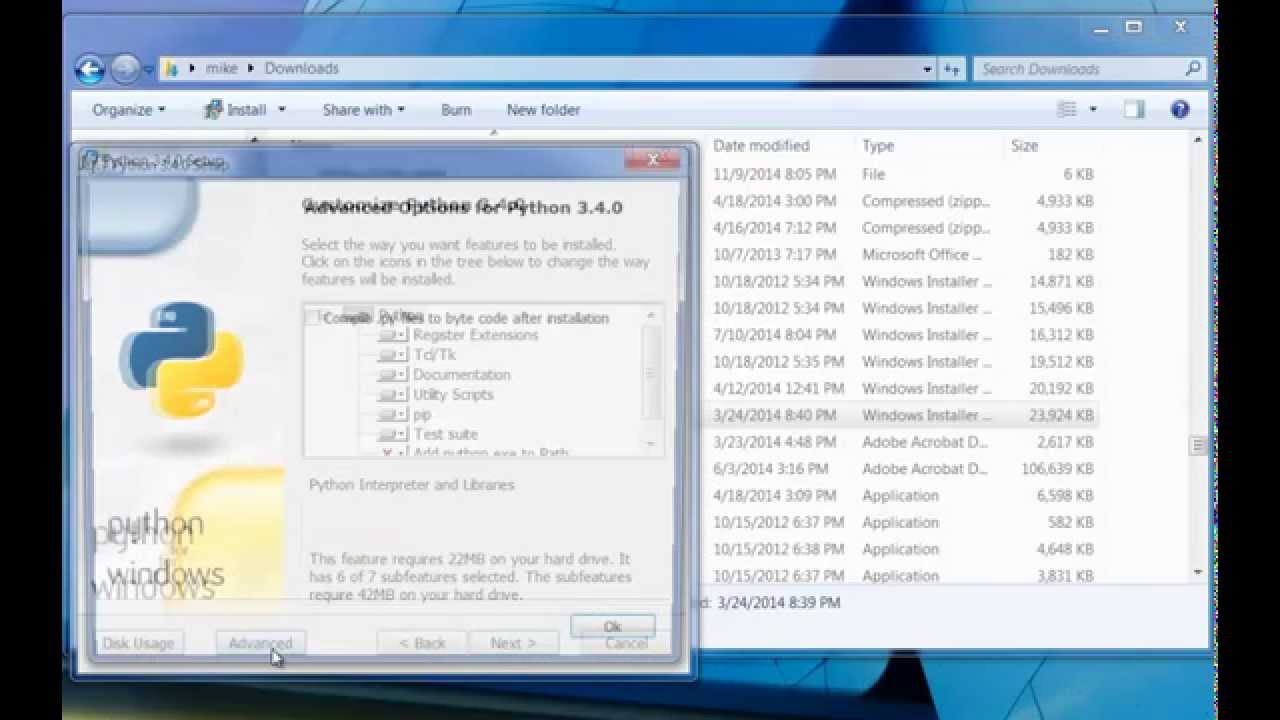Screen dimensions: 1280x720
Task: Select the 'Downloads' breadcrumb segment
Action: pos(301,69)
